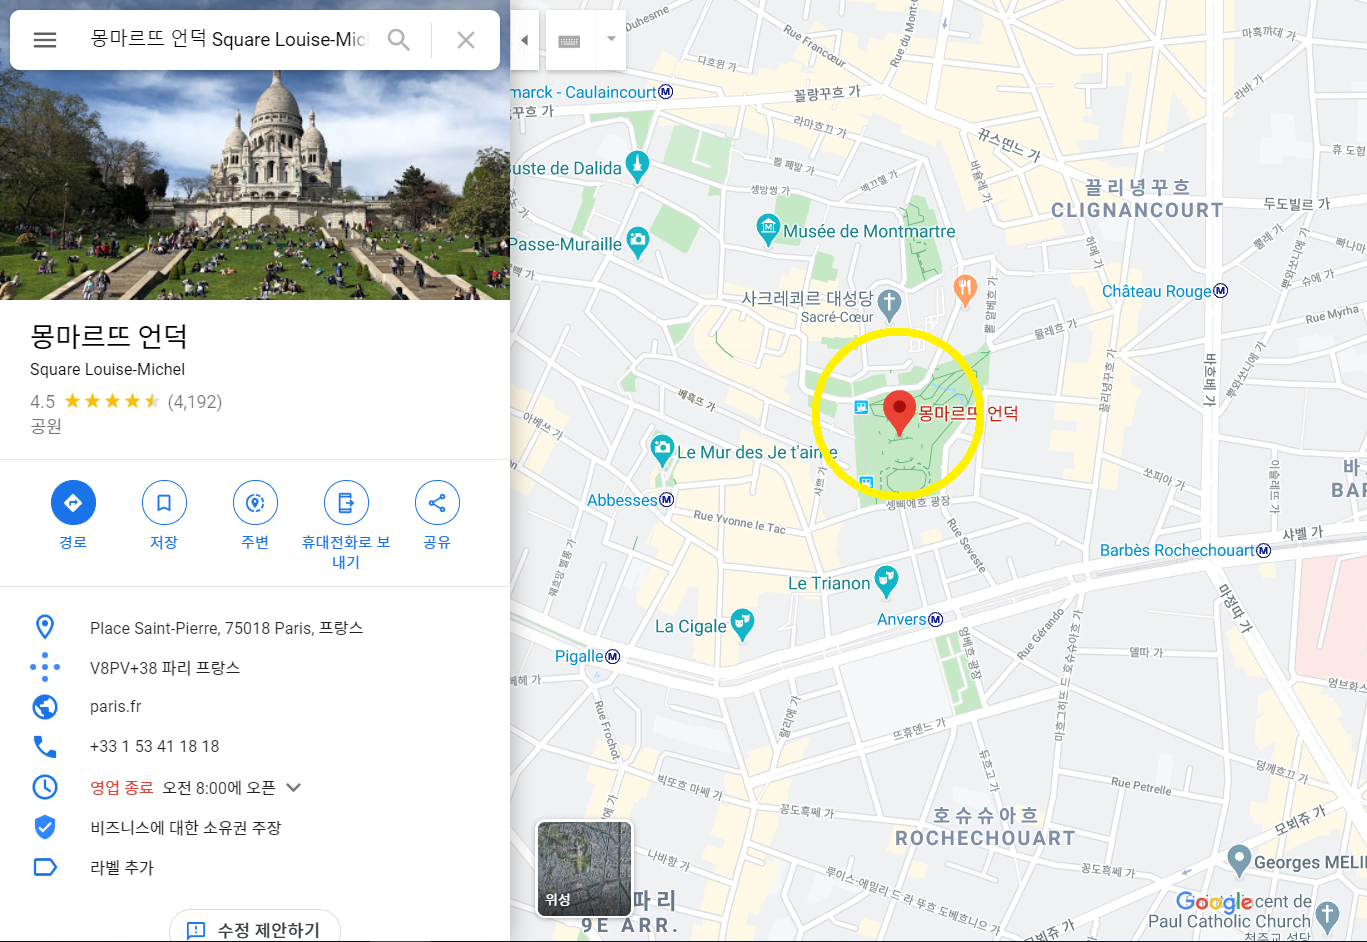The image size is (1367, 942).
Task: Click 비즈니스에 대한 소유권 주장
Action: [x=186, y=828]
